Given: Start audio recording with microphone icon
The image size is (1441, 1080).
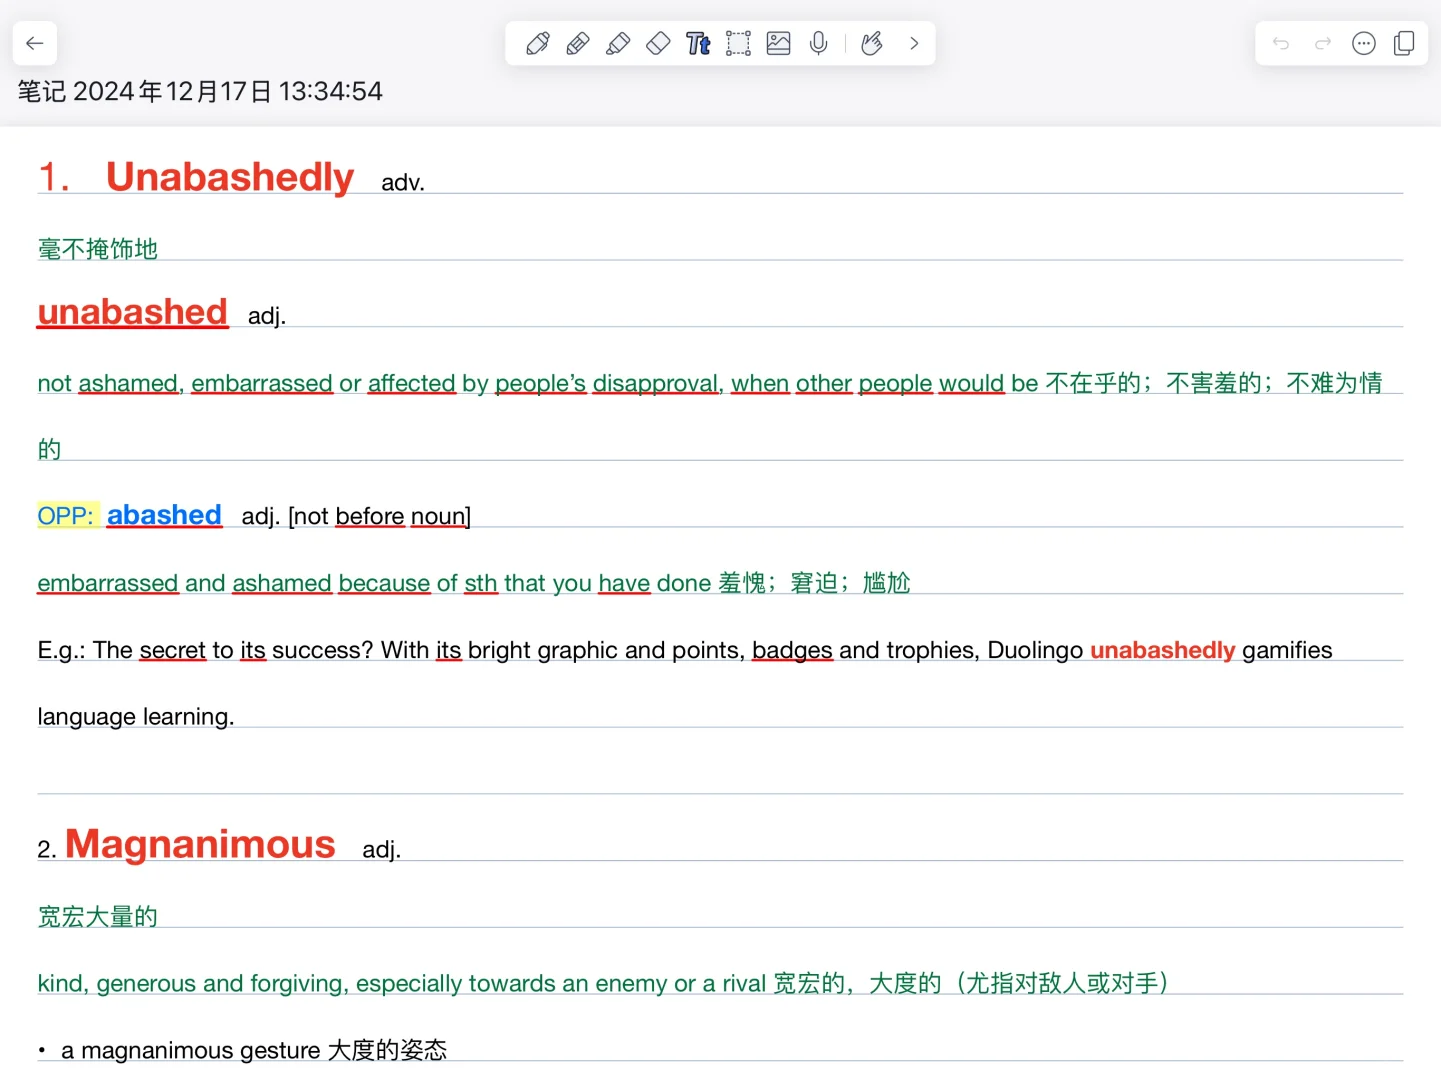Looking at the screenshot, I should 818,43.
